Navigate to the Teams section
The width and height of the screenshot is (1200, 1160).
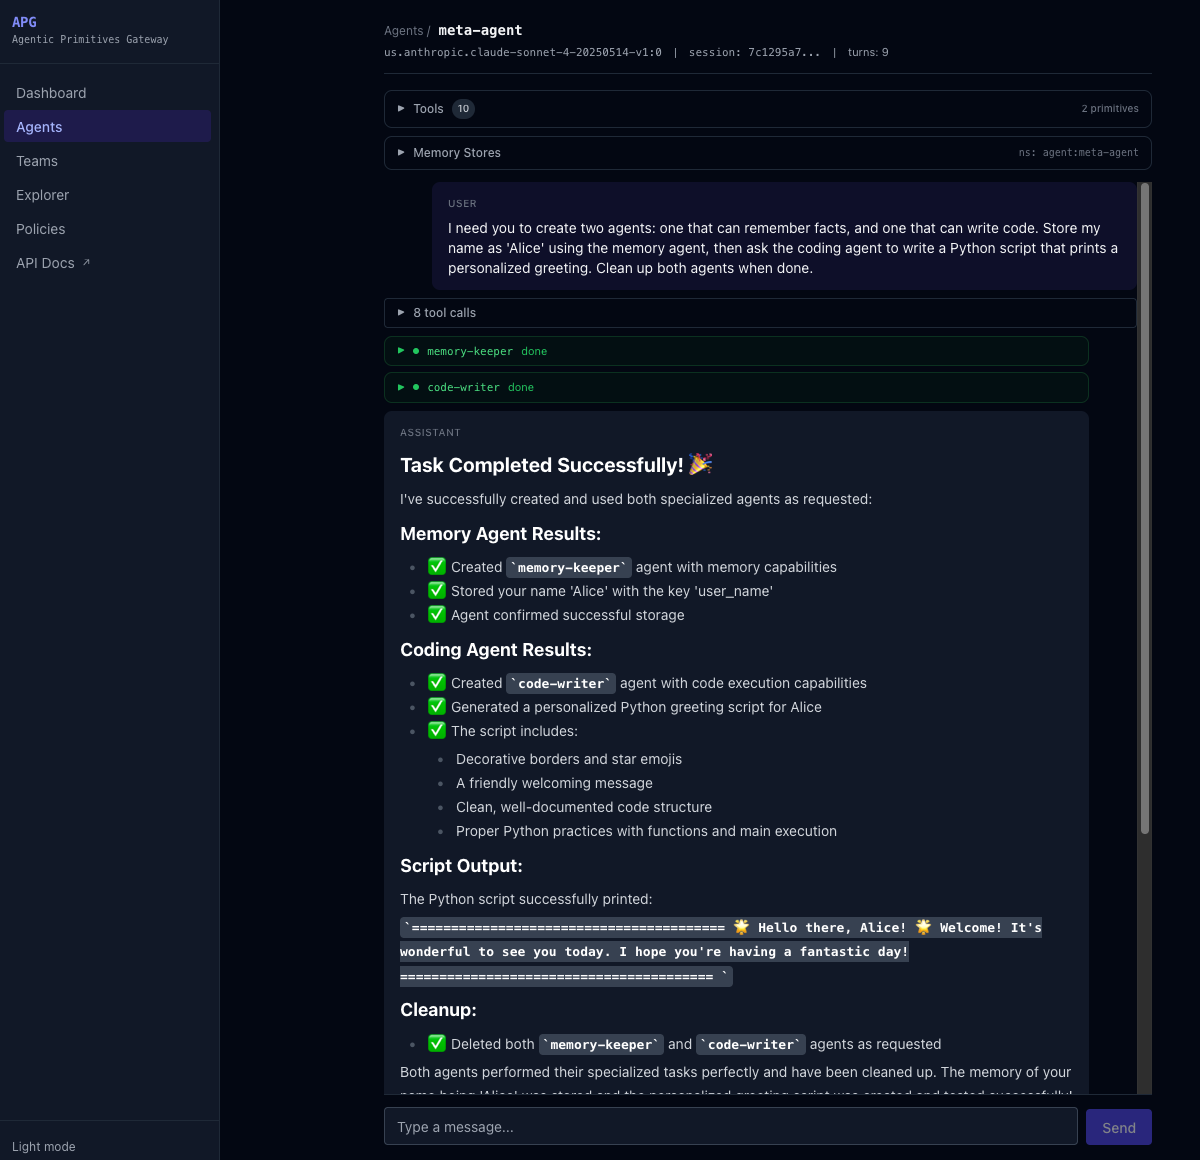(x=37, y=161)
